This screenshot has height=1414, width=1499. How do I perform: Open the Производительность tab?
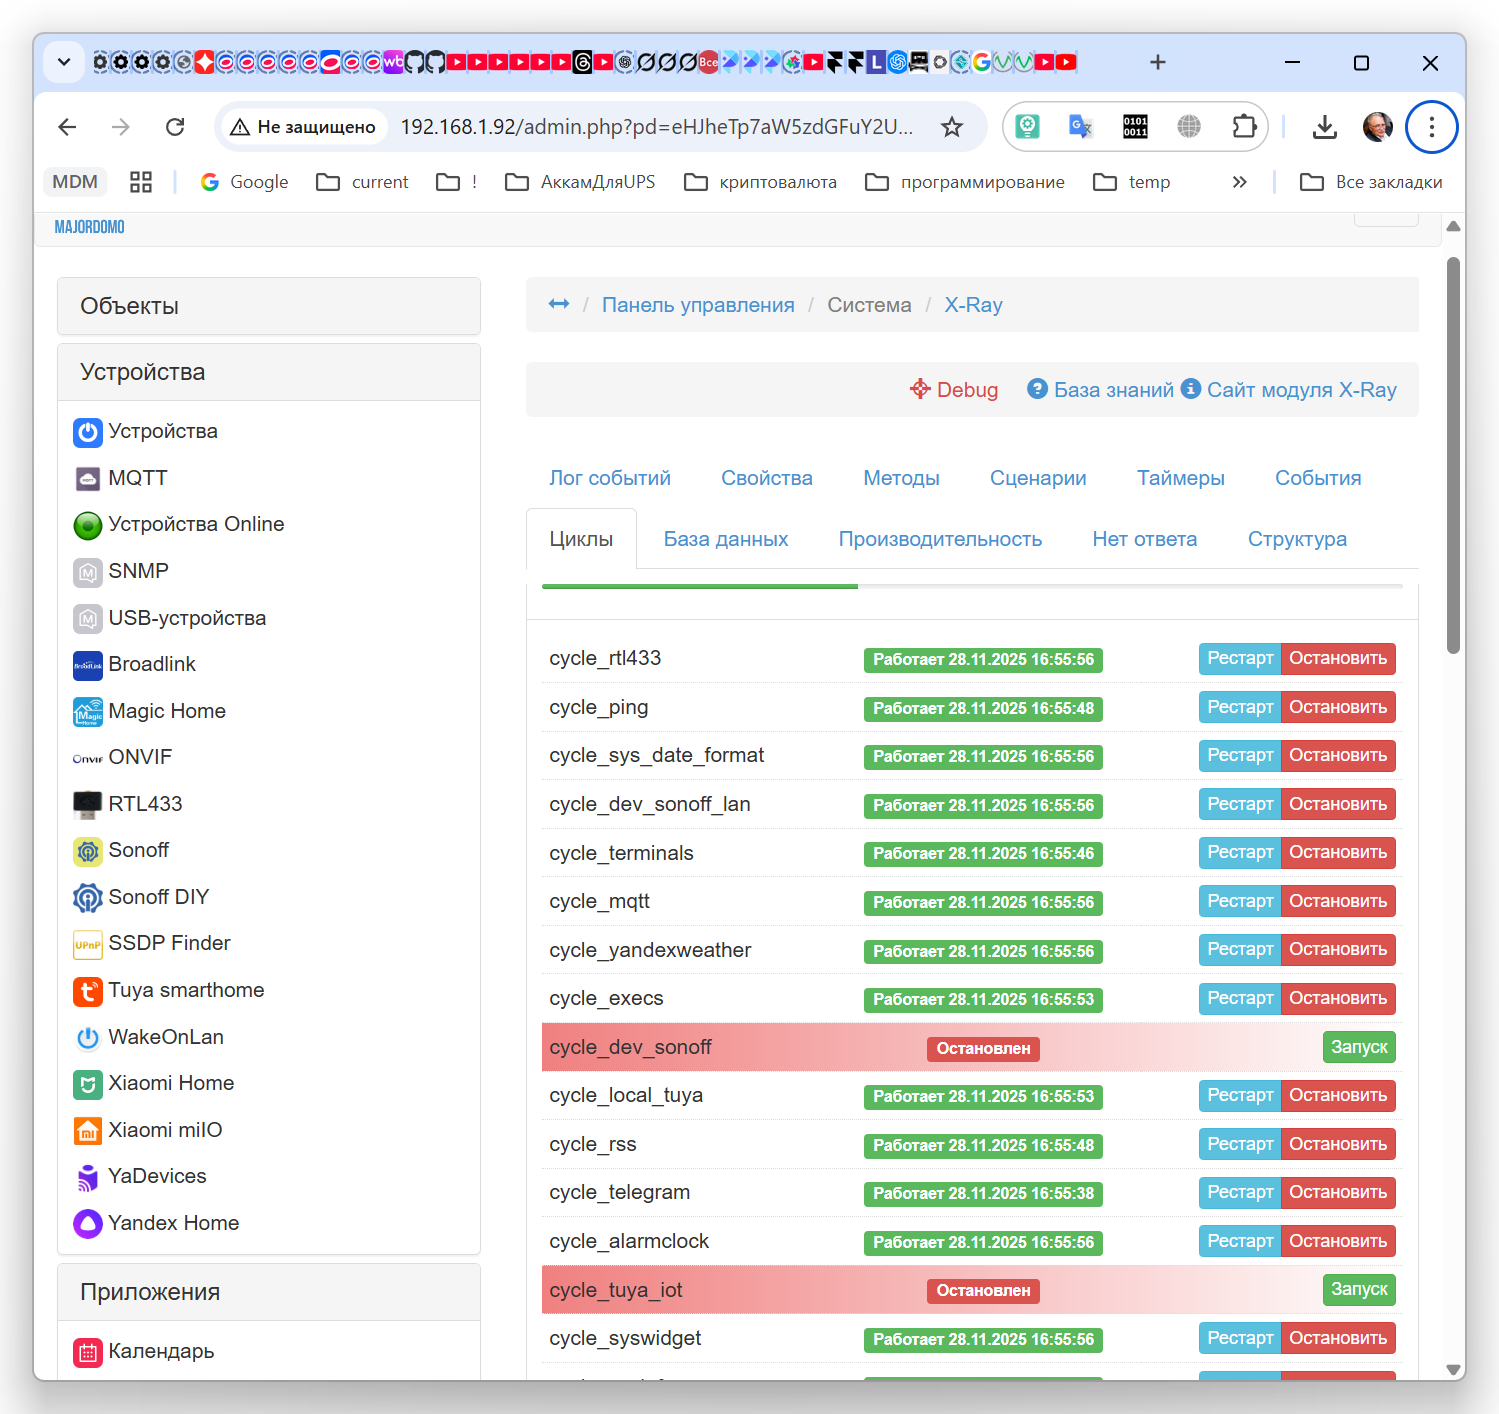click(x=939, y=539)
